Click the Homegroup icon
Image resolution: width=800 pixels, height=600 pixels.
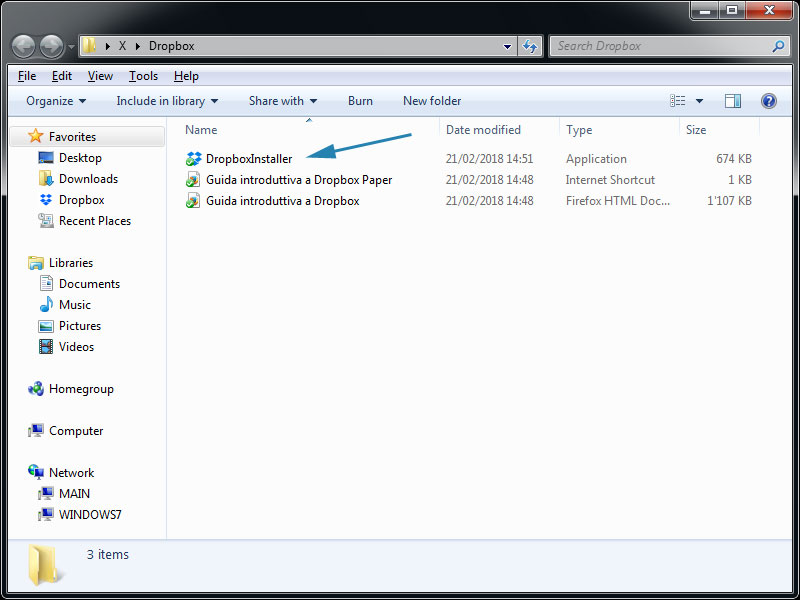click(36, 389)
